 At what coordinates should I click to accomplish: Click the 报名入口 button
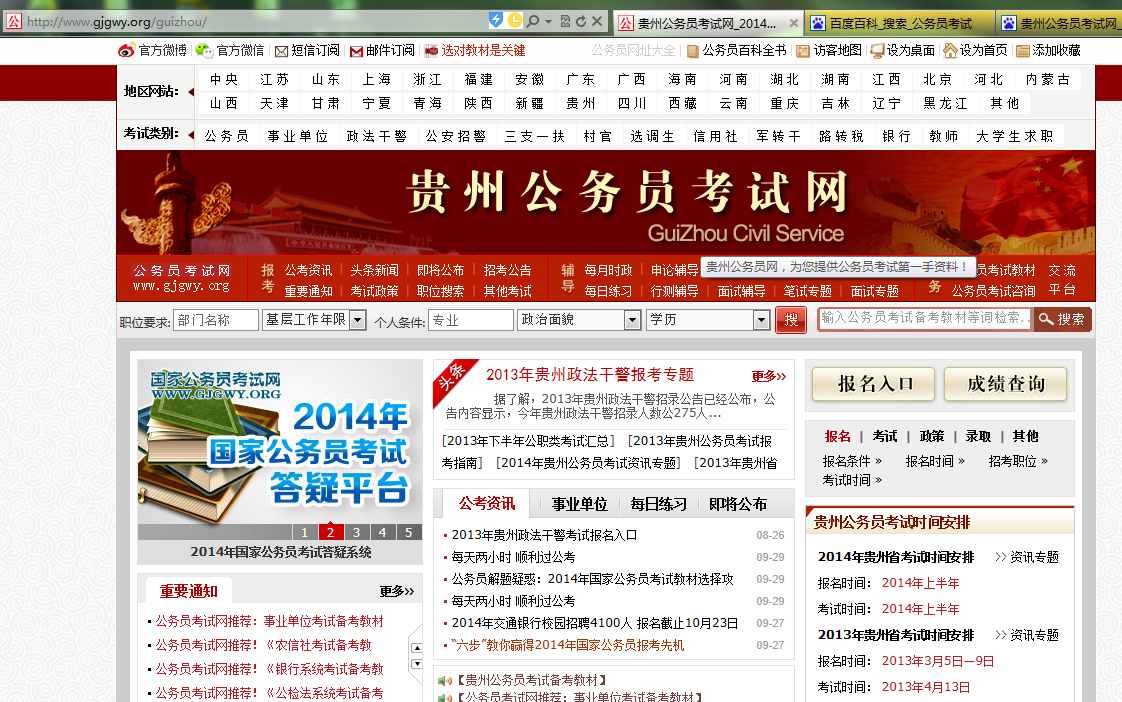pyautogui.click(x=873, y=384)
